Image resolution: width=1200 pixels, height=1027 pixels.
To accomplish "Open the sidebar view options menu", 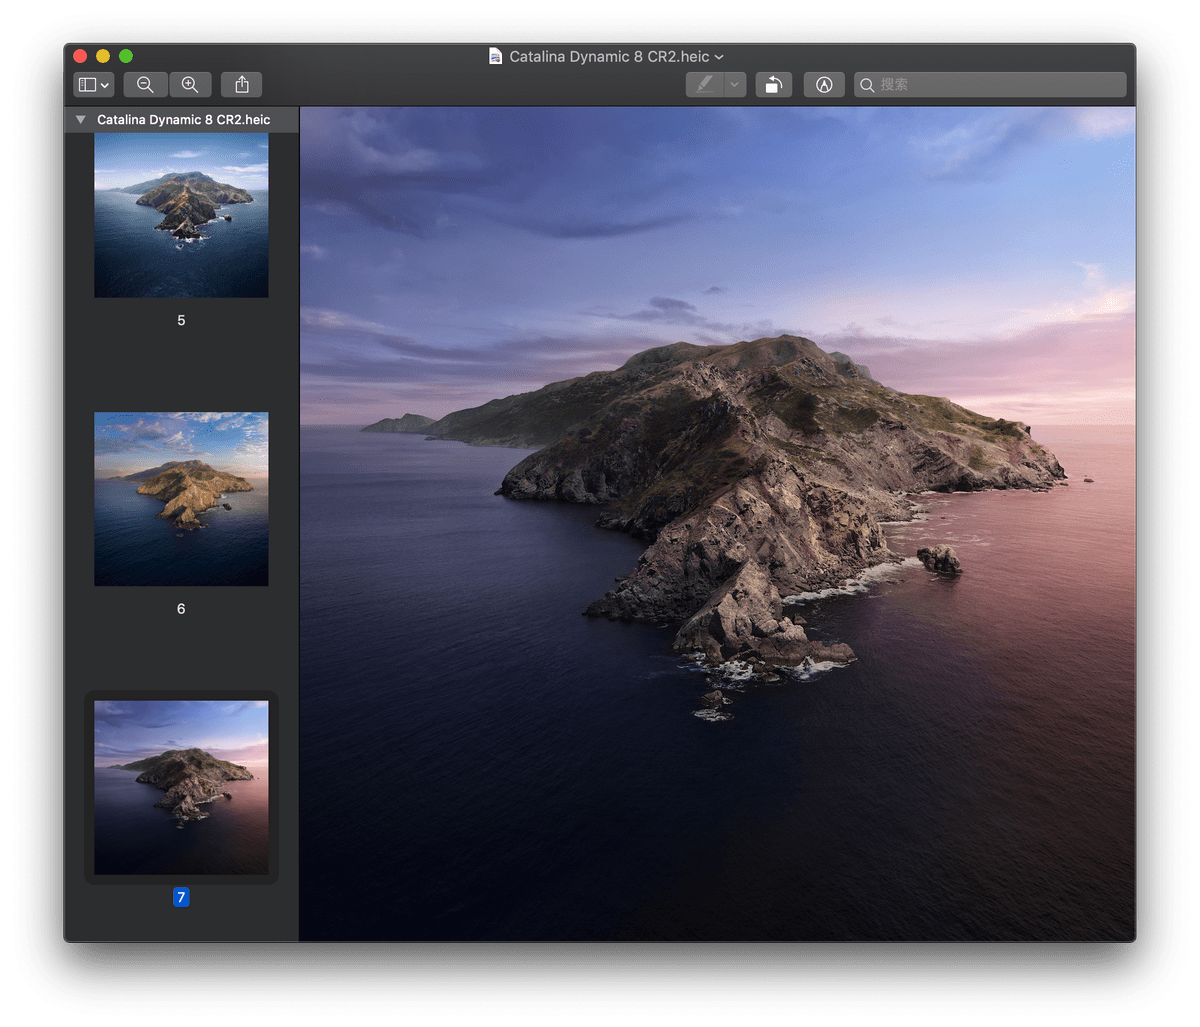I will [93, 85].
